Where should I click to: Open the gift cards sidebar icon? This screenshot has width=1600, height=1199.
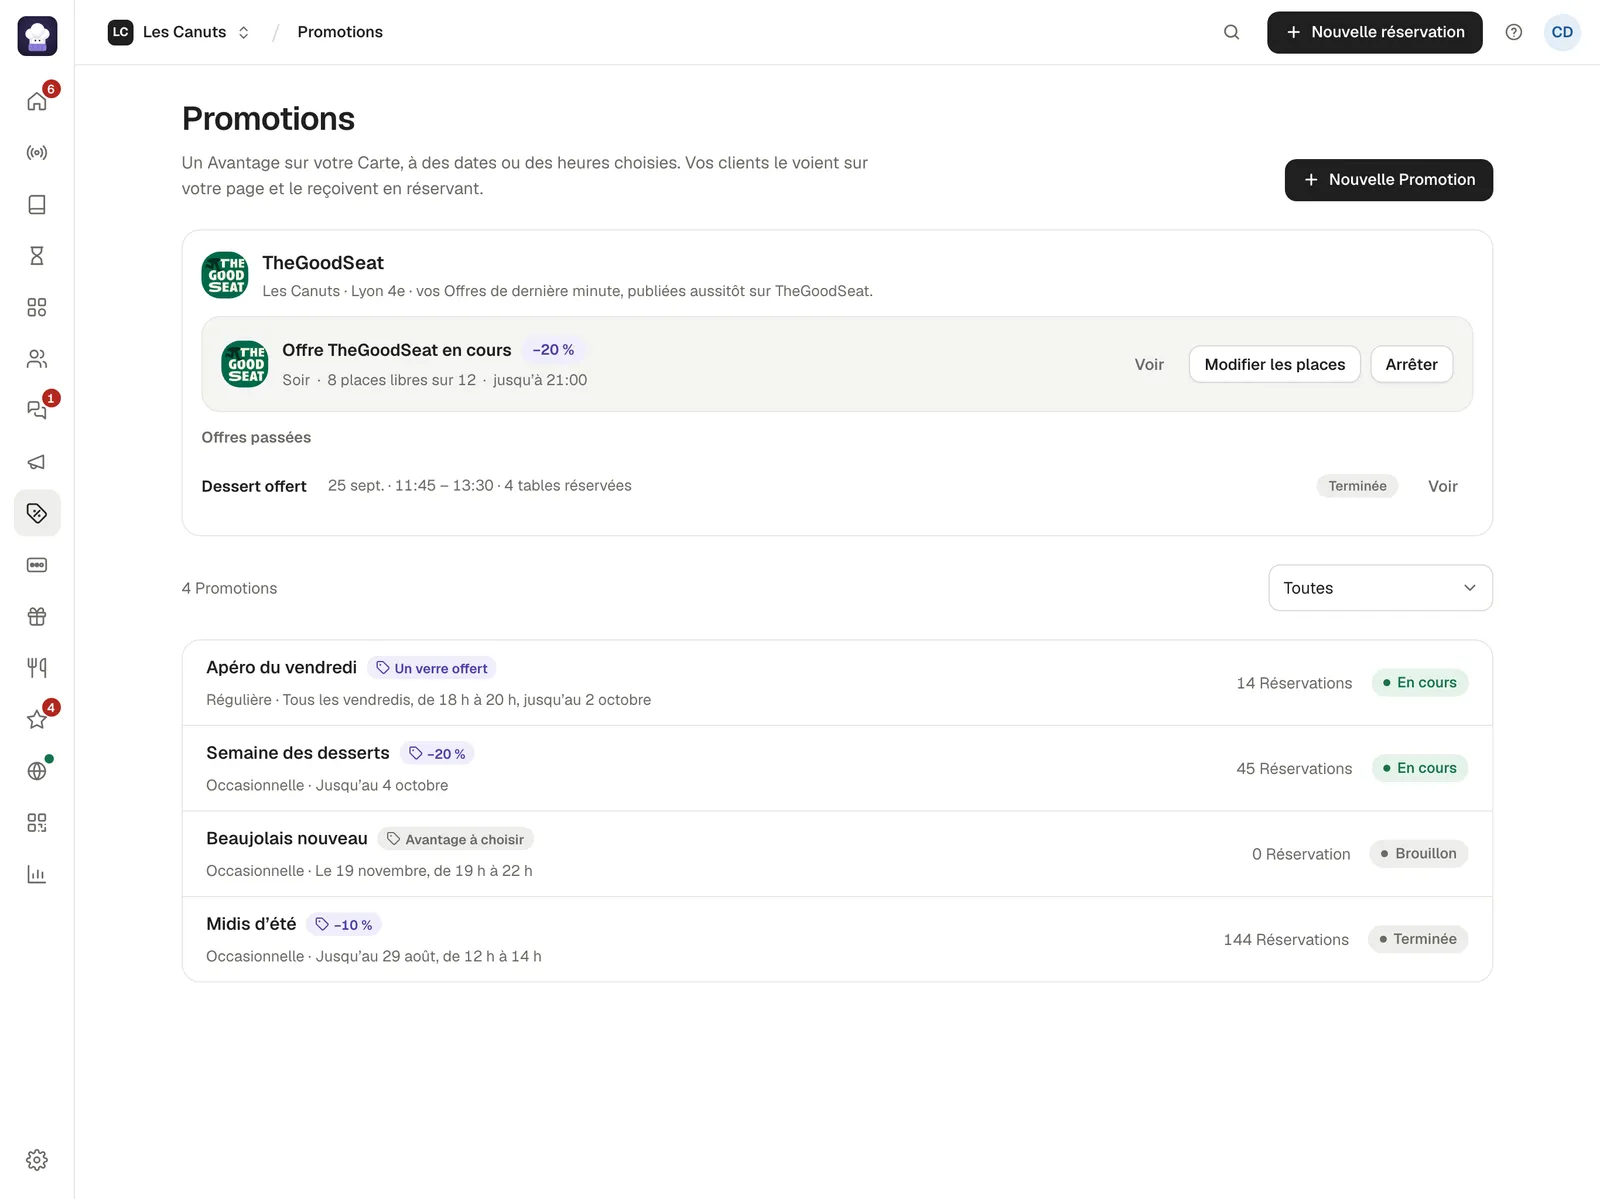coord(37,616)
